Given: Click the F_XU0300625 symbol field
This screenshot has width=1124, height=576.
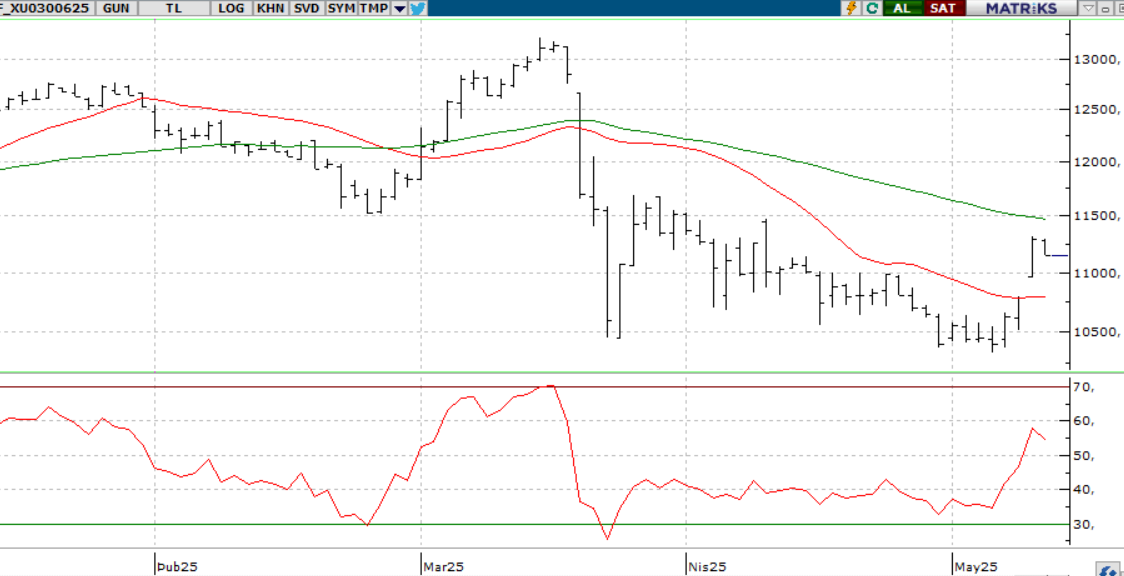Looking at the screenshot, I should [x=47, y=9].
